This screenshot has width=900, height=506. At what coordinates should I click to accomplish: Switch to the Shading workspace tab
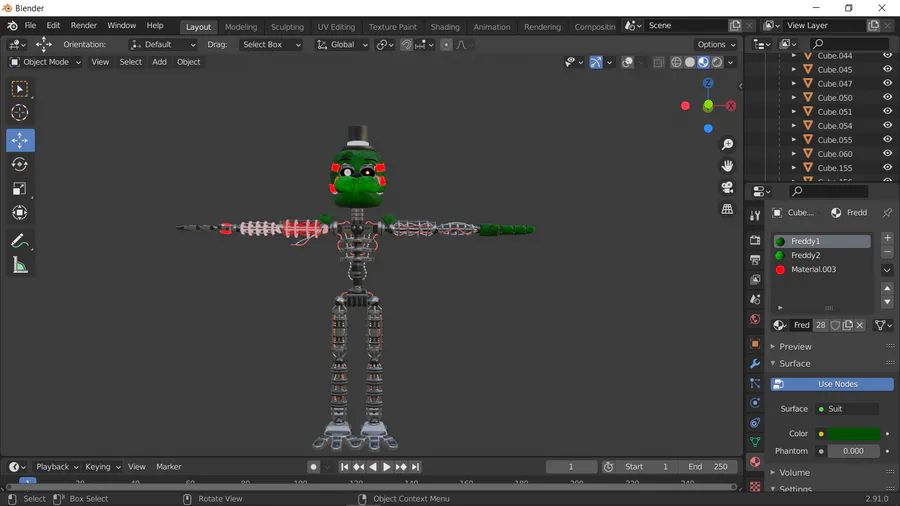coord(445,26)
